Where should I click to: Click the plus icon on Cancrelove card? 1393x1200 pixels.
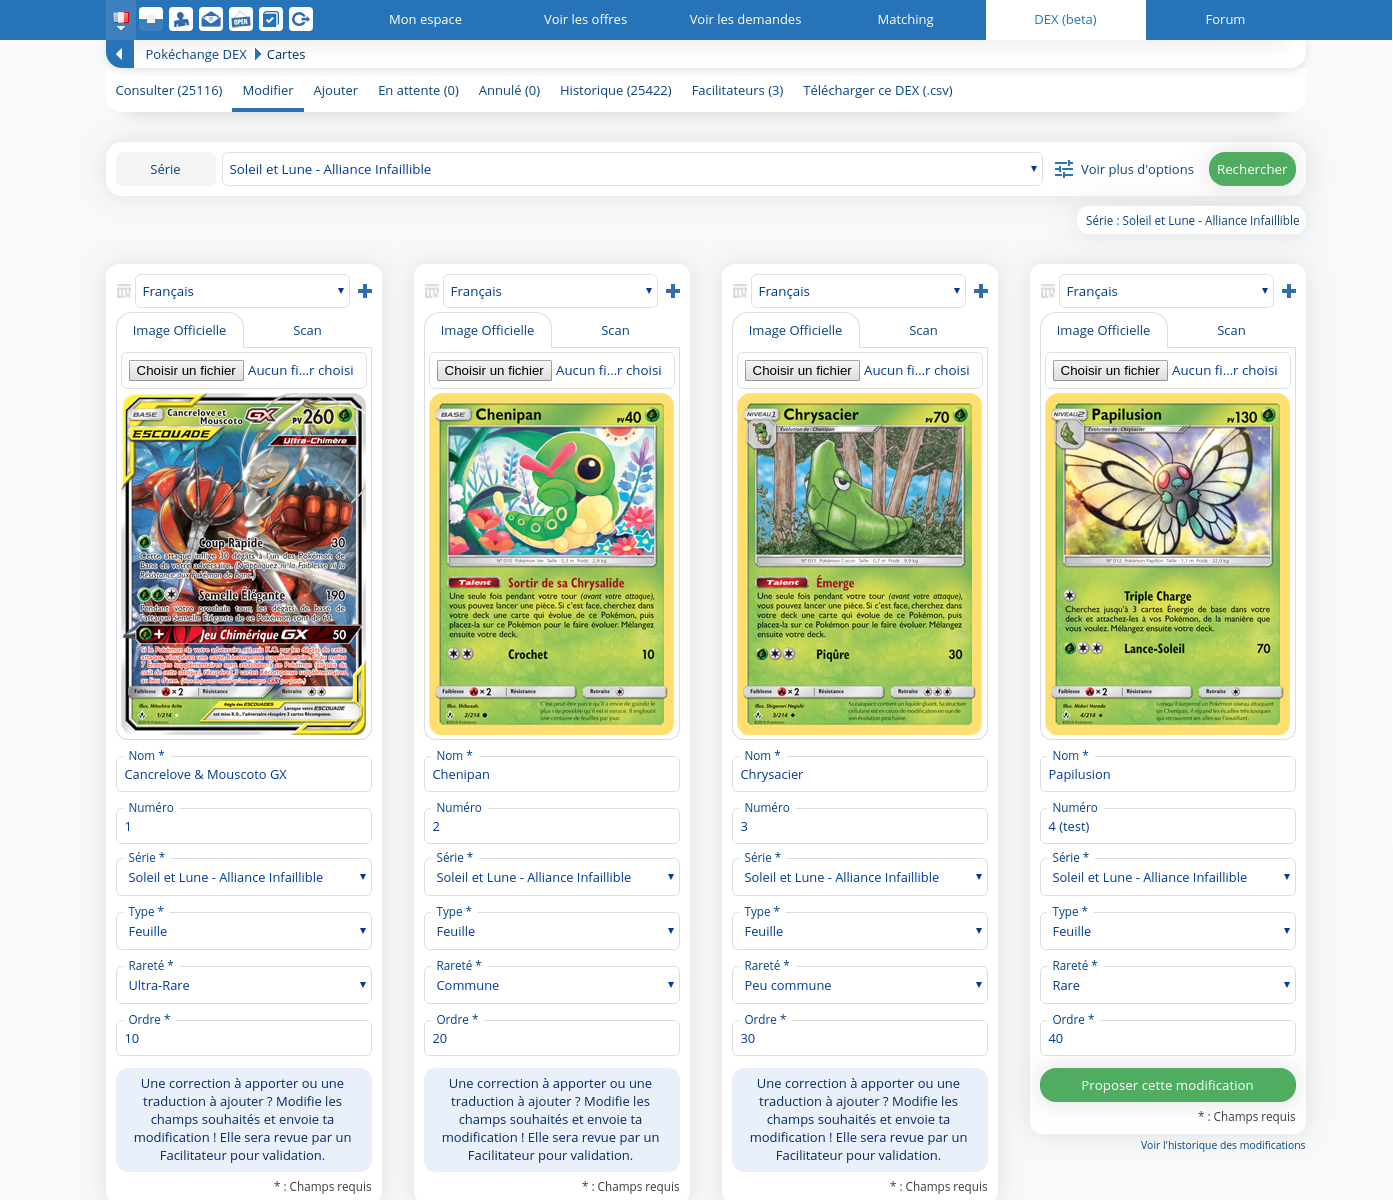point(365,291)
